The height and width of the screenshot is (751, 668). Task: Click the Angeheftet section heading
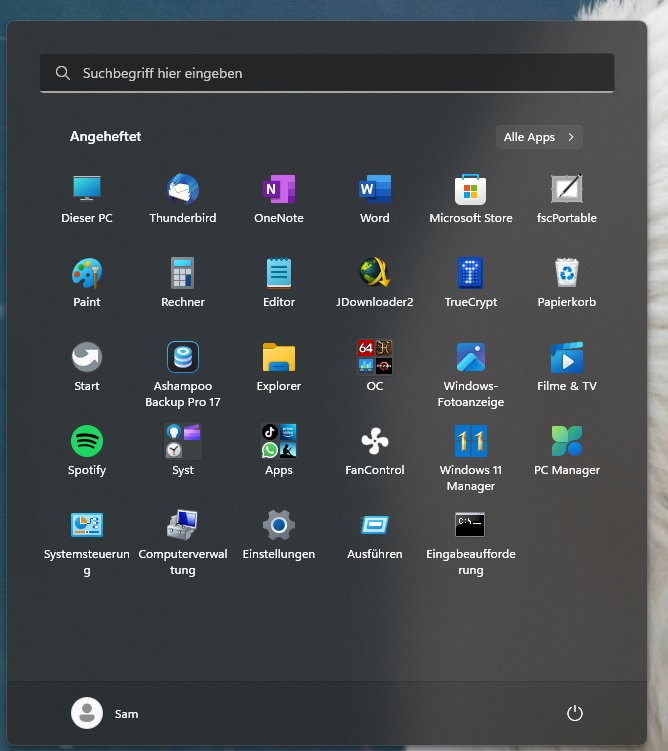point(105,137)
